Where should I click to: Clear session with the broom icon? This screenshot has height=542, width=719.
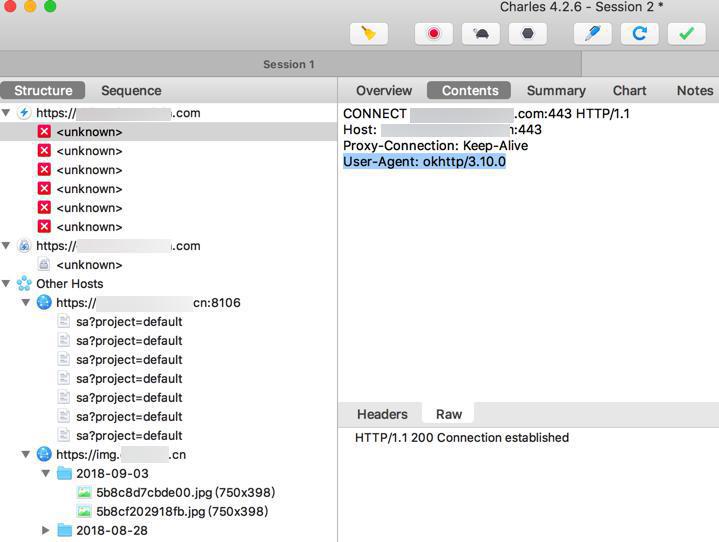pos(369,33)
